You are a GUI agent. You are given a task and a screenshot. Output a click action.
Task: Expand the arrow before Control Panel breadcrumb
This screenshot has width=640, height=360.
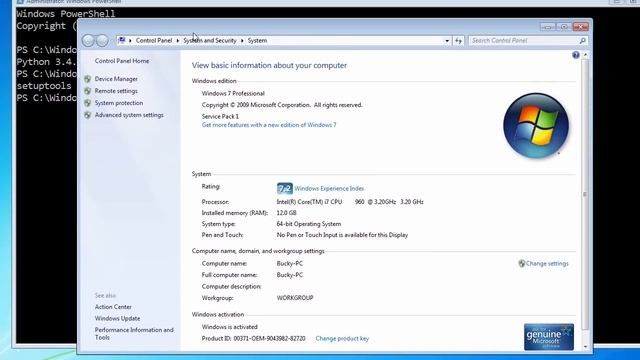pyautogui.click(x=130, y=40)
